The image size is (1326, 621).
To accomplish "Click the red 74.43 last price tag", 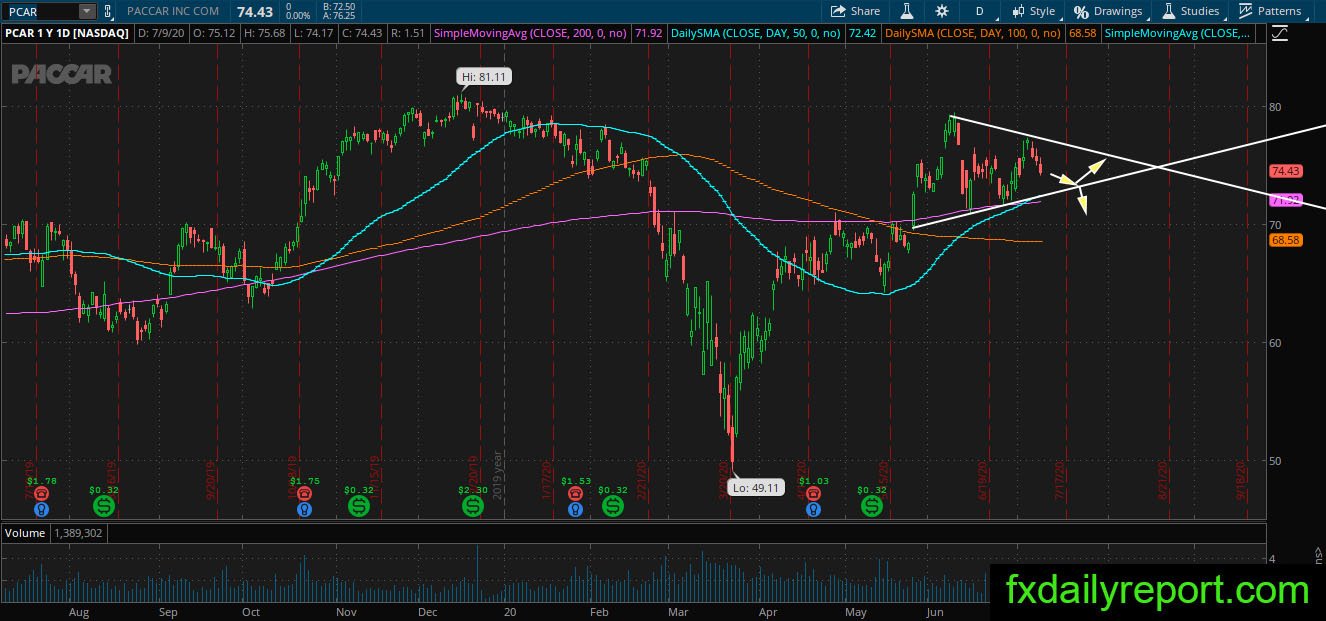I will (1285, 171).
